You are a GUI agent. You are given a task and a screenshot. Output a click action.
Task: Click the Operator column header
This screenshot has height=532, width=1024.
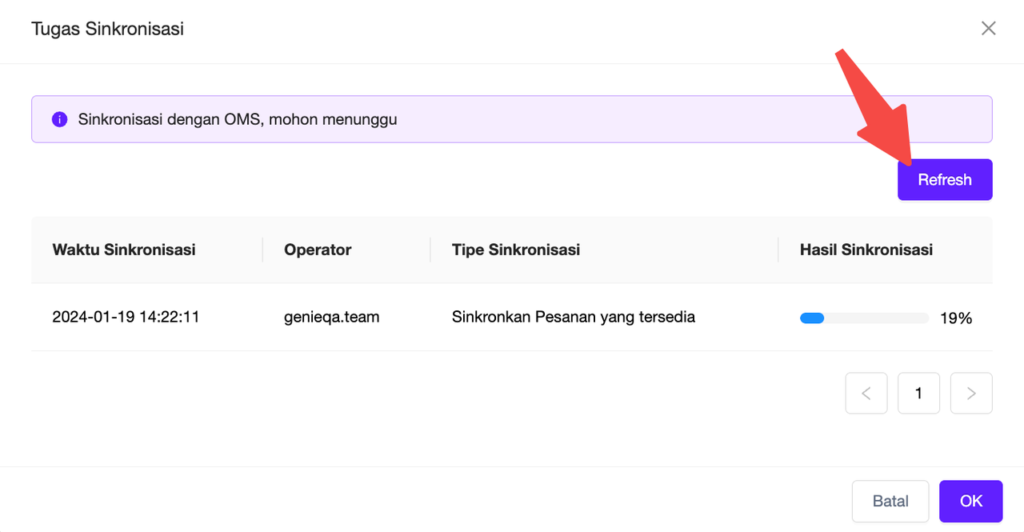[x=317, y=249]
